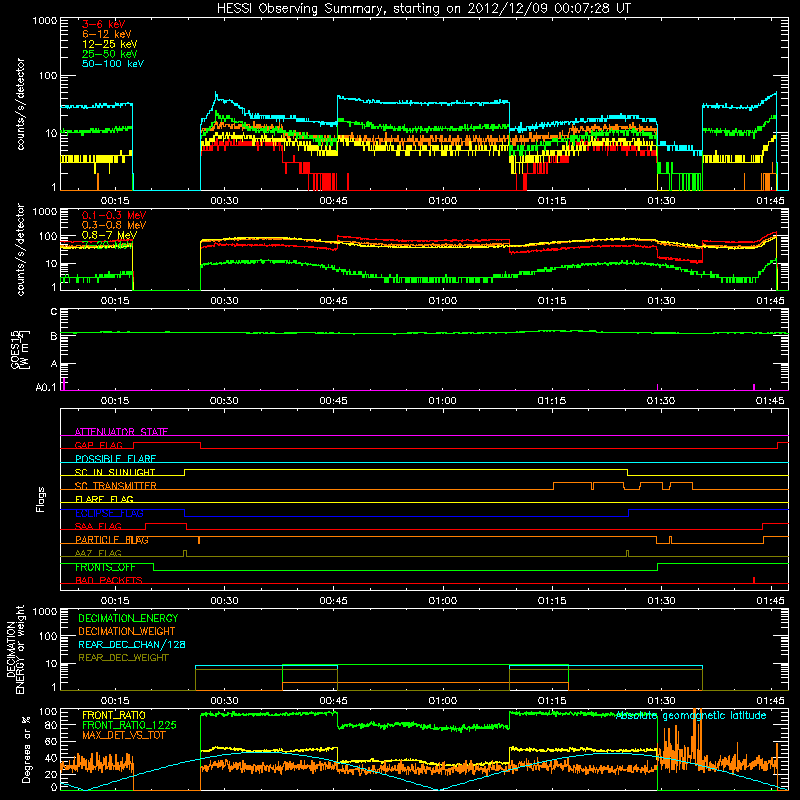
Task: Click the 00:30 time tick under the MeV panel
Action: click(224, 301)
